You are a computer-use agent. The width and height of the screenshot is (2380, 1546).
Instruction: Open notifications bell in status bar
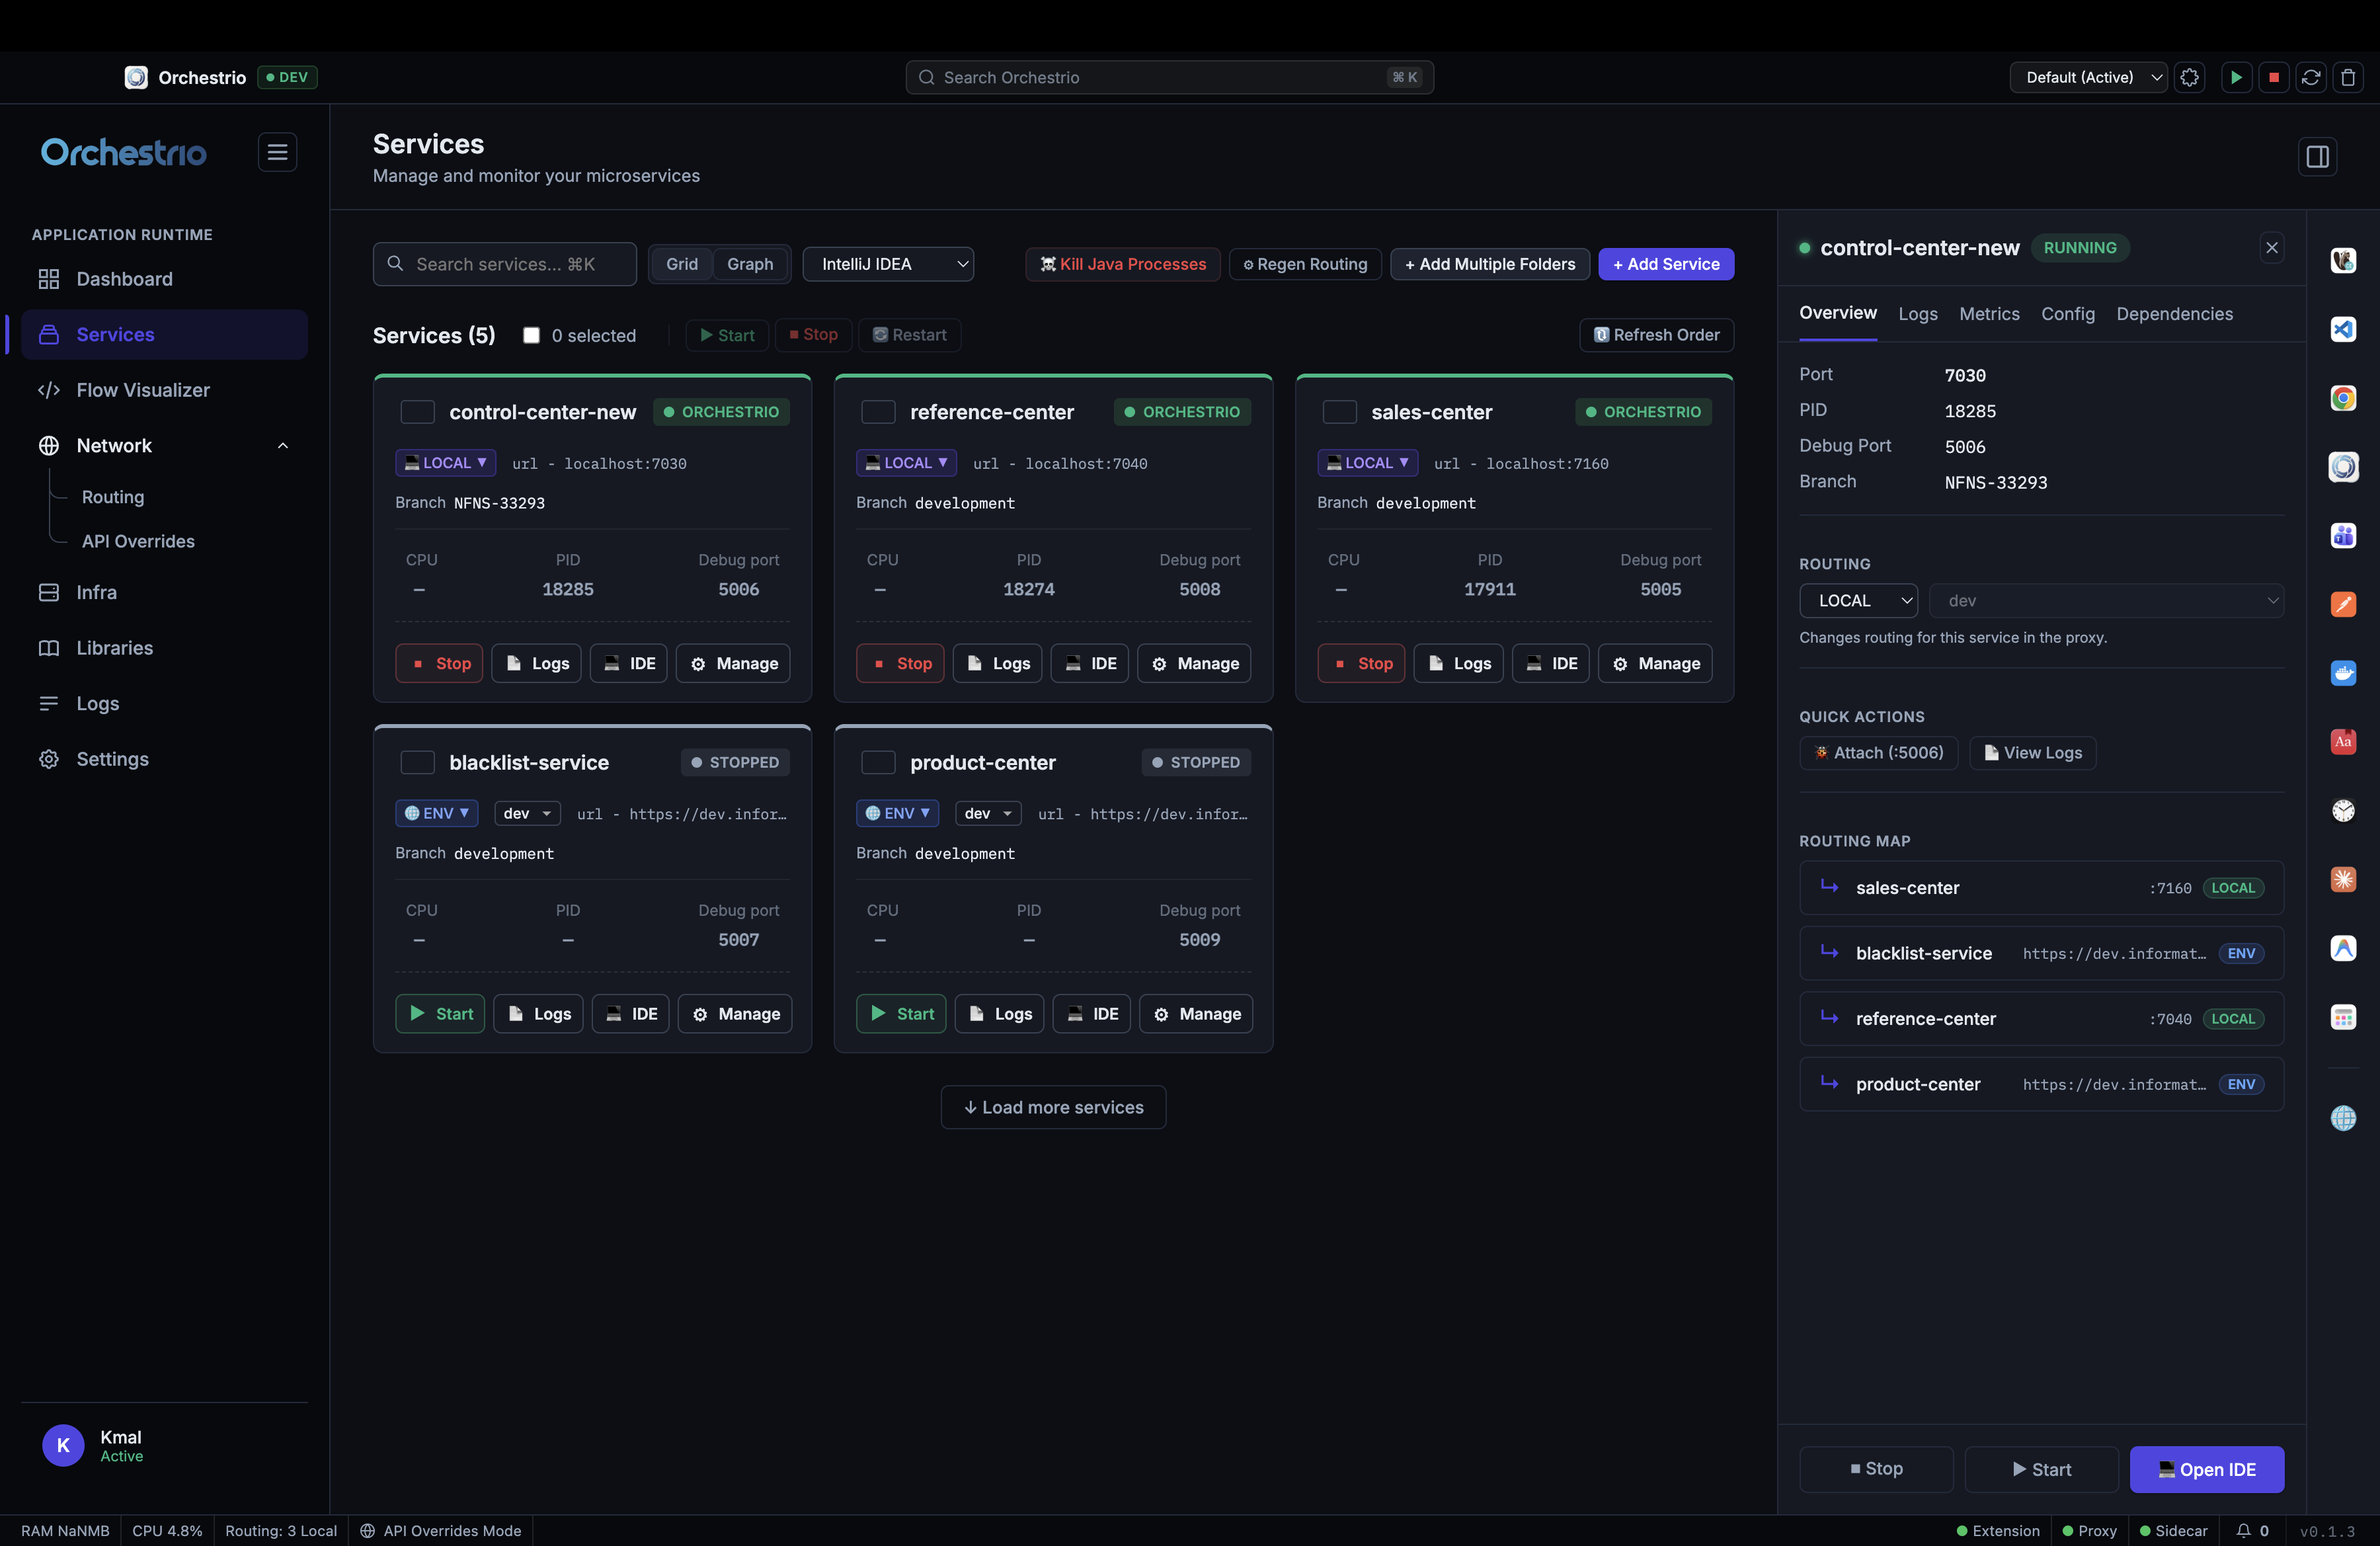[2243, 1530]
